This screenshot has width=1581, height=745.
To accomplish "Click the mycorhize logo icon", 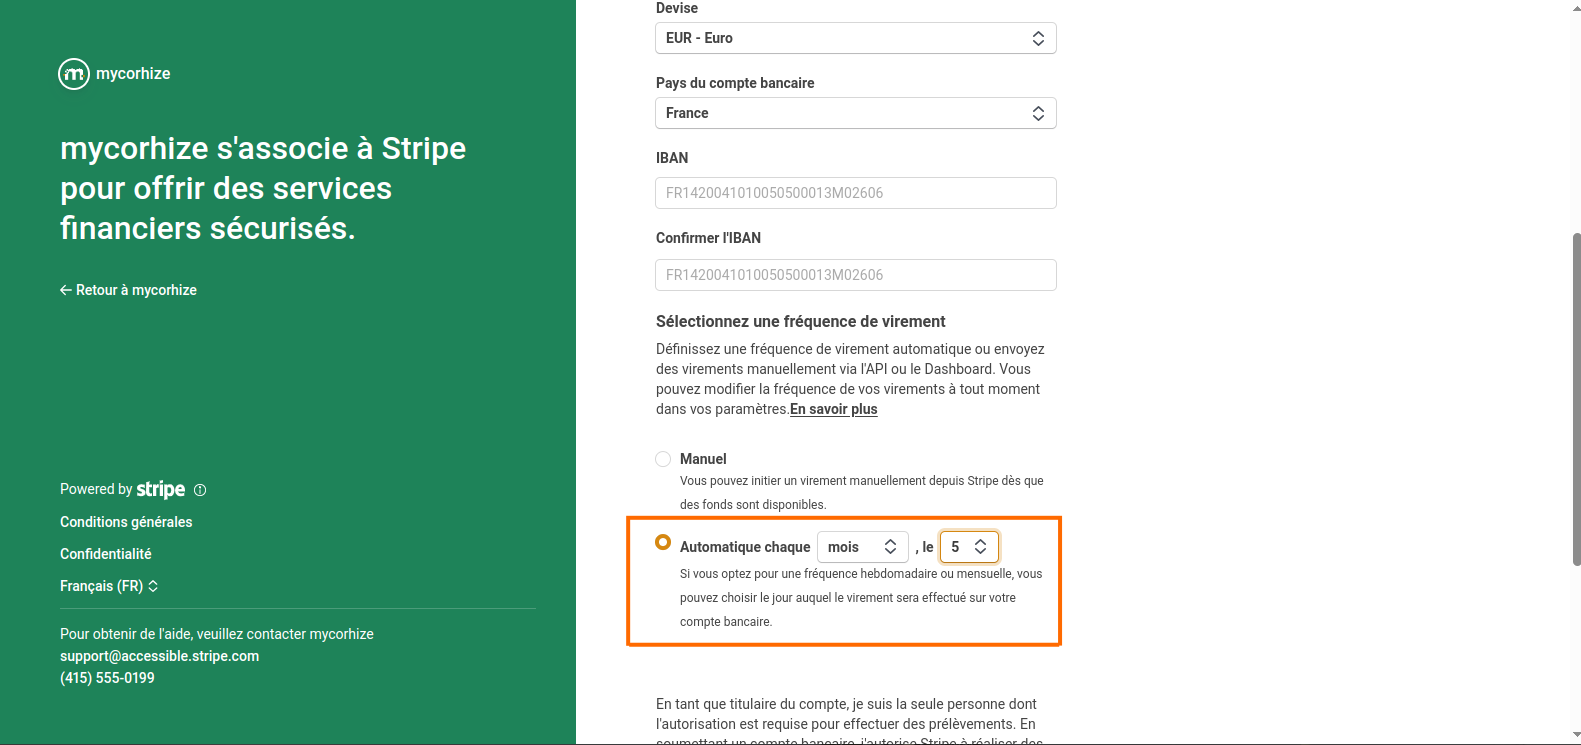I will coord(74,74).
